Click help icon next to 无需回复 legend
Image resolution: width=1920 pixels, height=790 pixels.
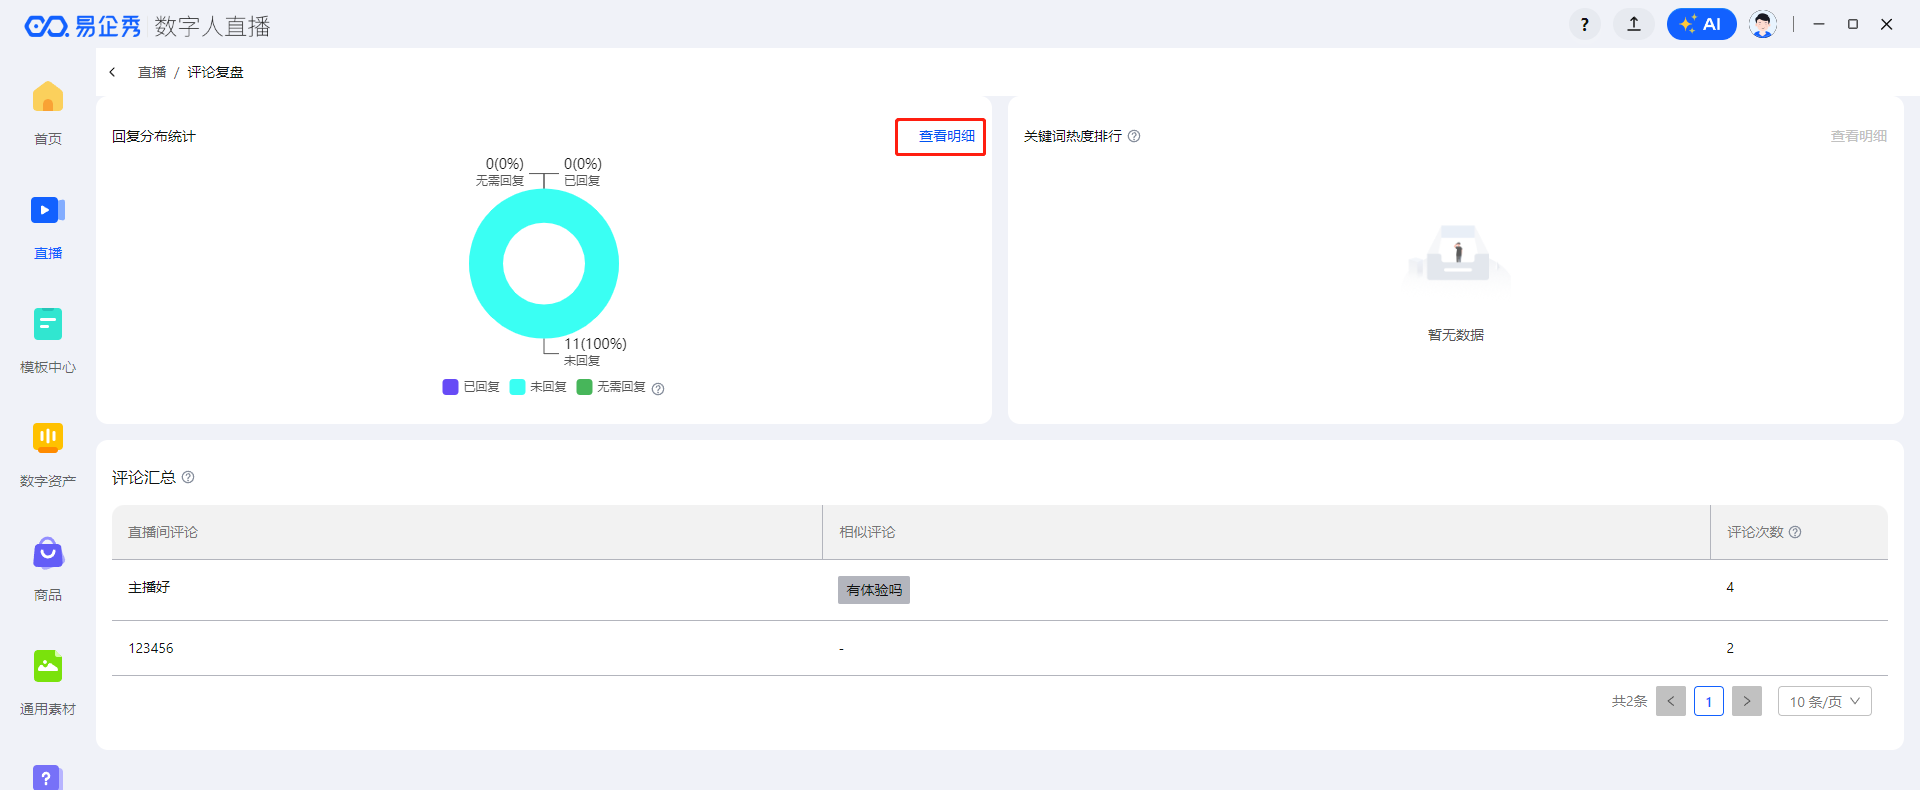point(658,389)
